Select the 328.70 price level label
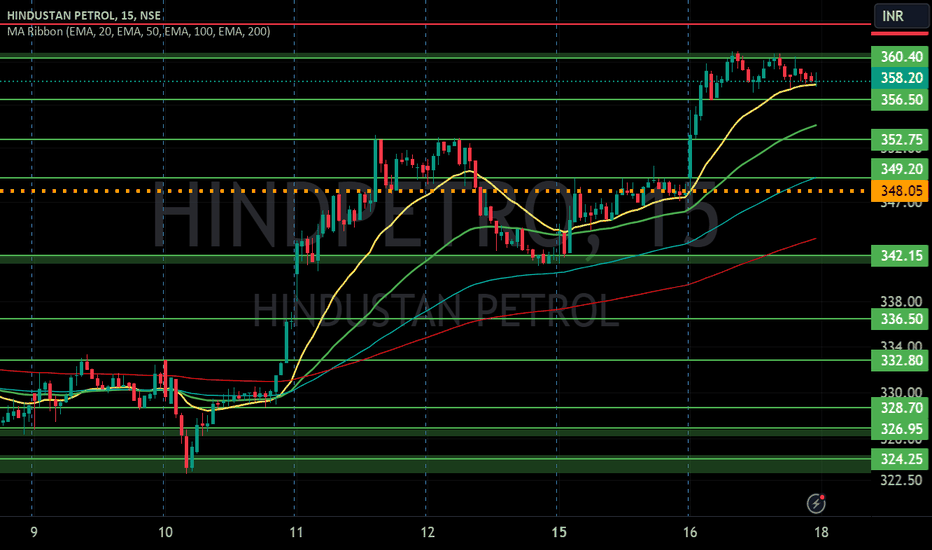The width and height of the screenshot is (932, 550). (900, 408)
